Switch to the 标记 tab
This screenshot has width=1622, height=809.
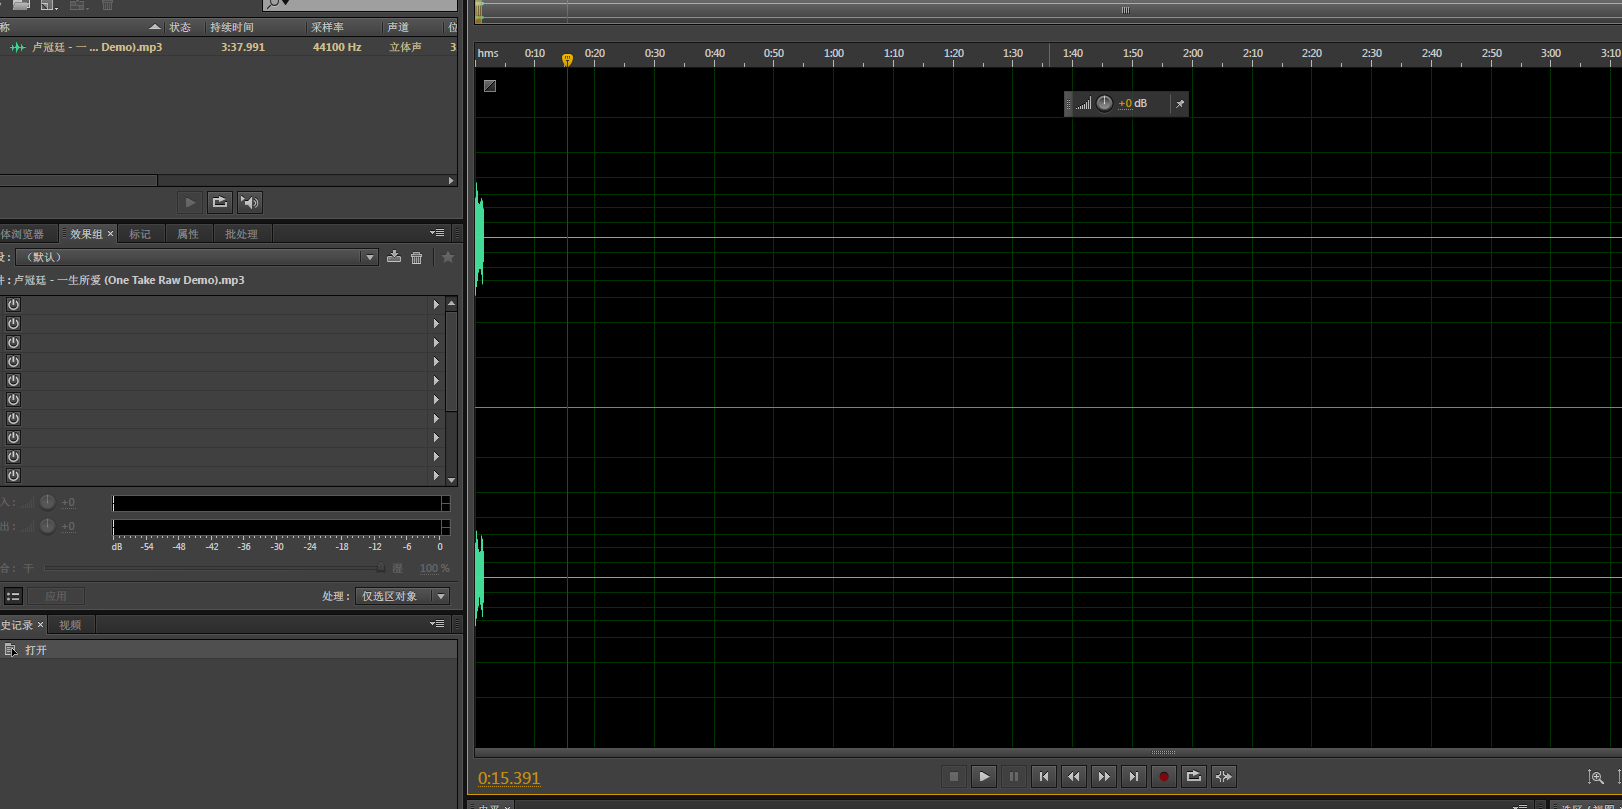point(140,234)
